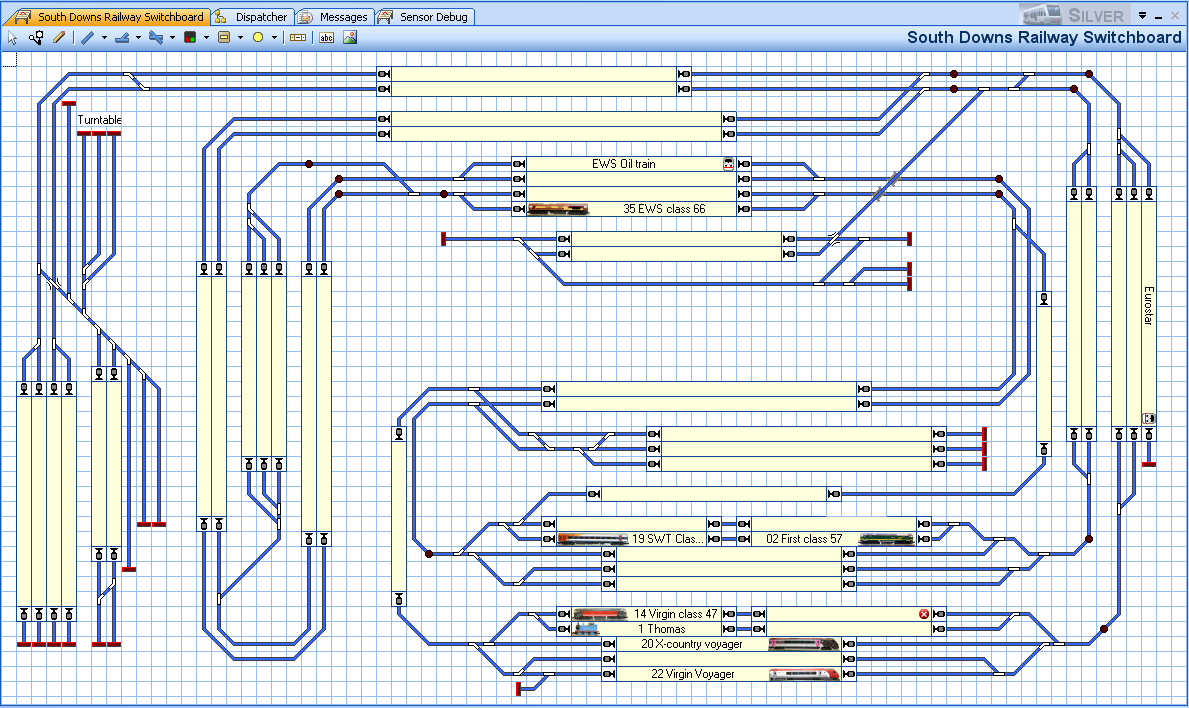Expand the signal tool dropdown arrow
This screenshot has width=1189, height=708.
[x=206, y=38]
